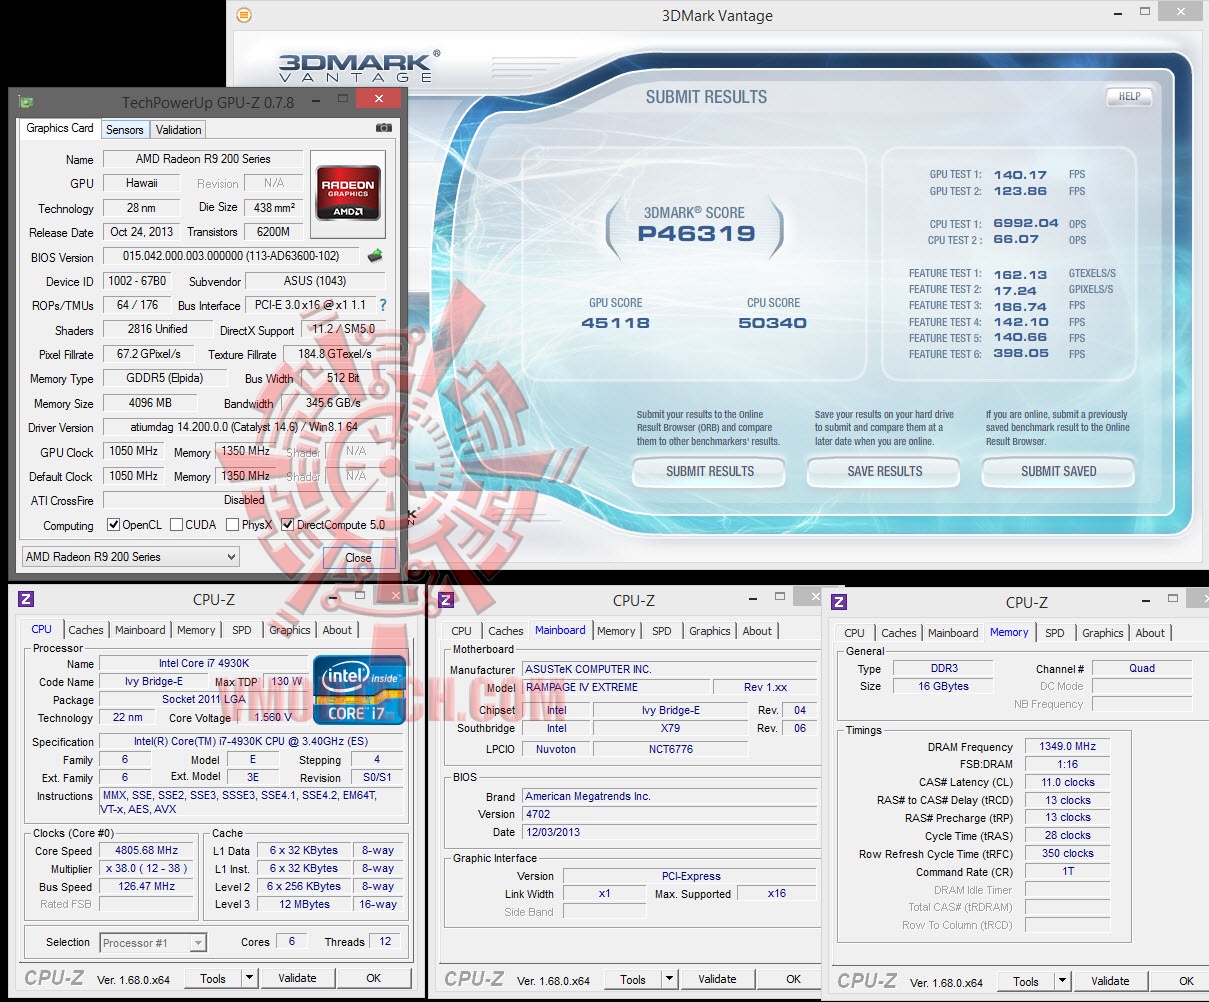
Task: Click the Bus Interface question mark icon
Action: point(382,305)
